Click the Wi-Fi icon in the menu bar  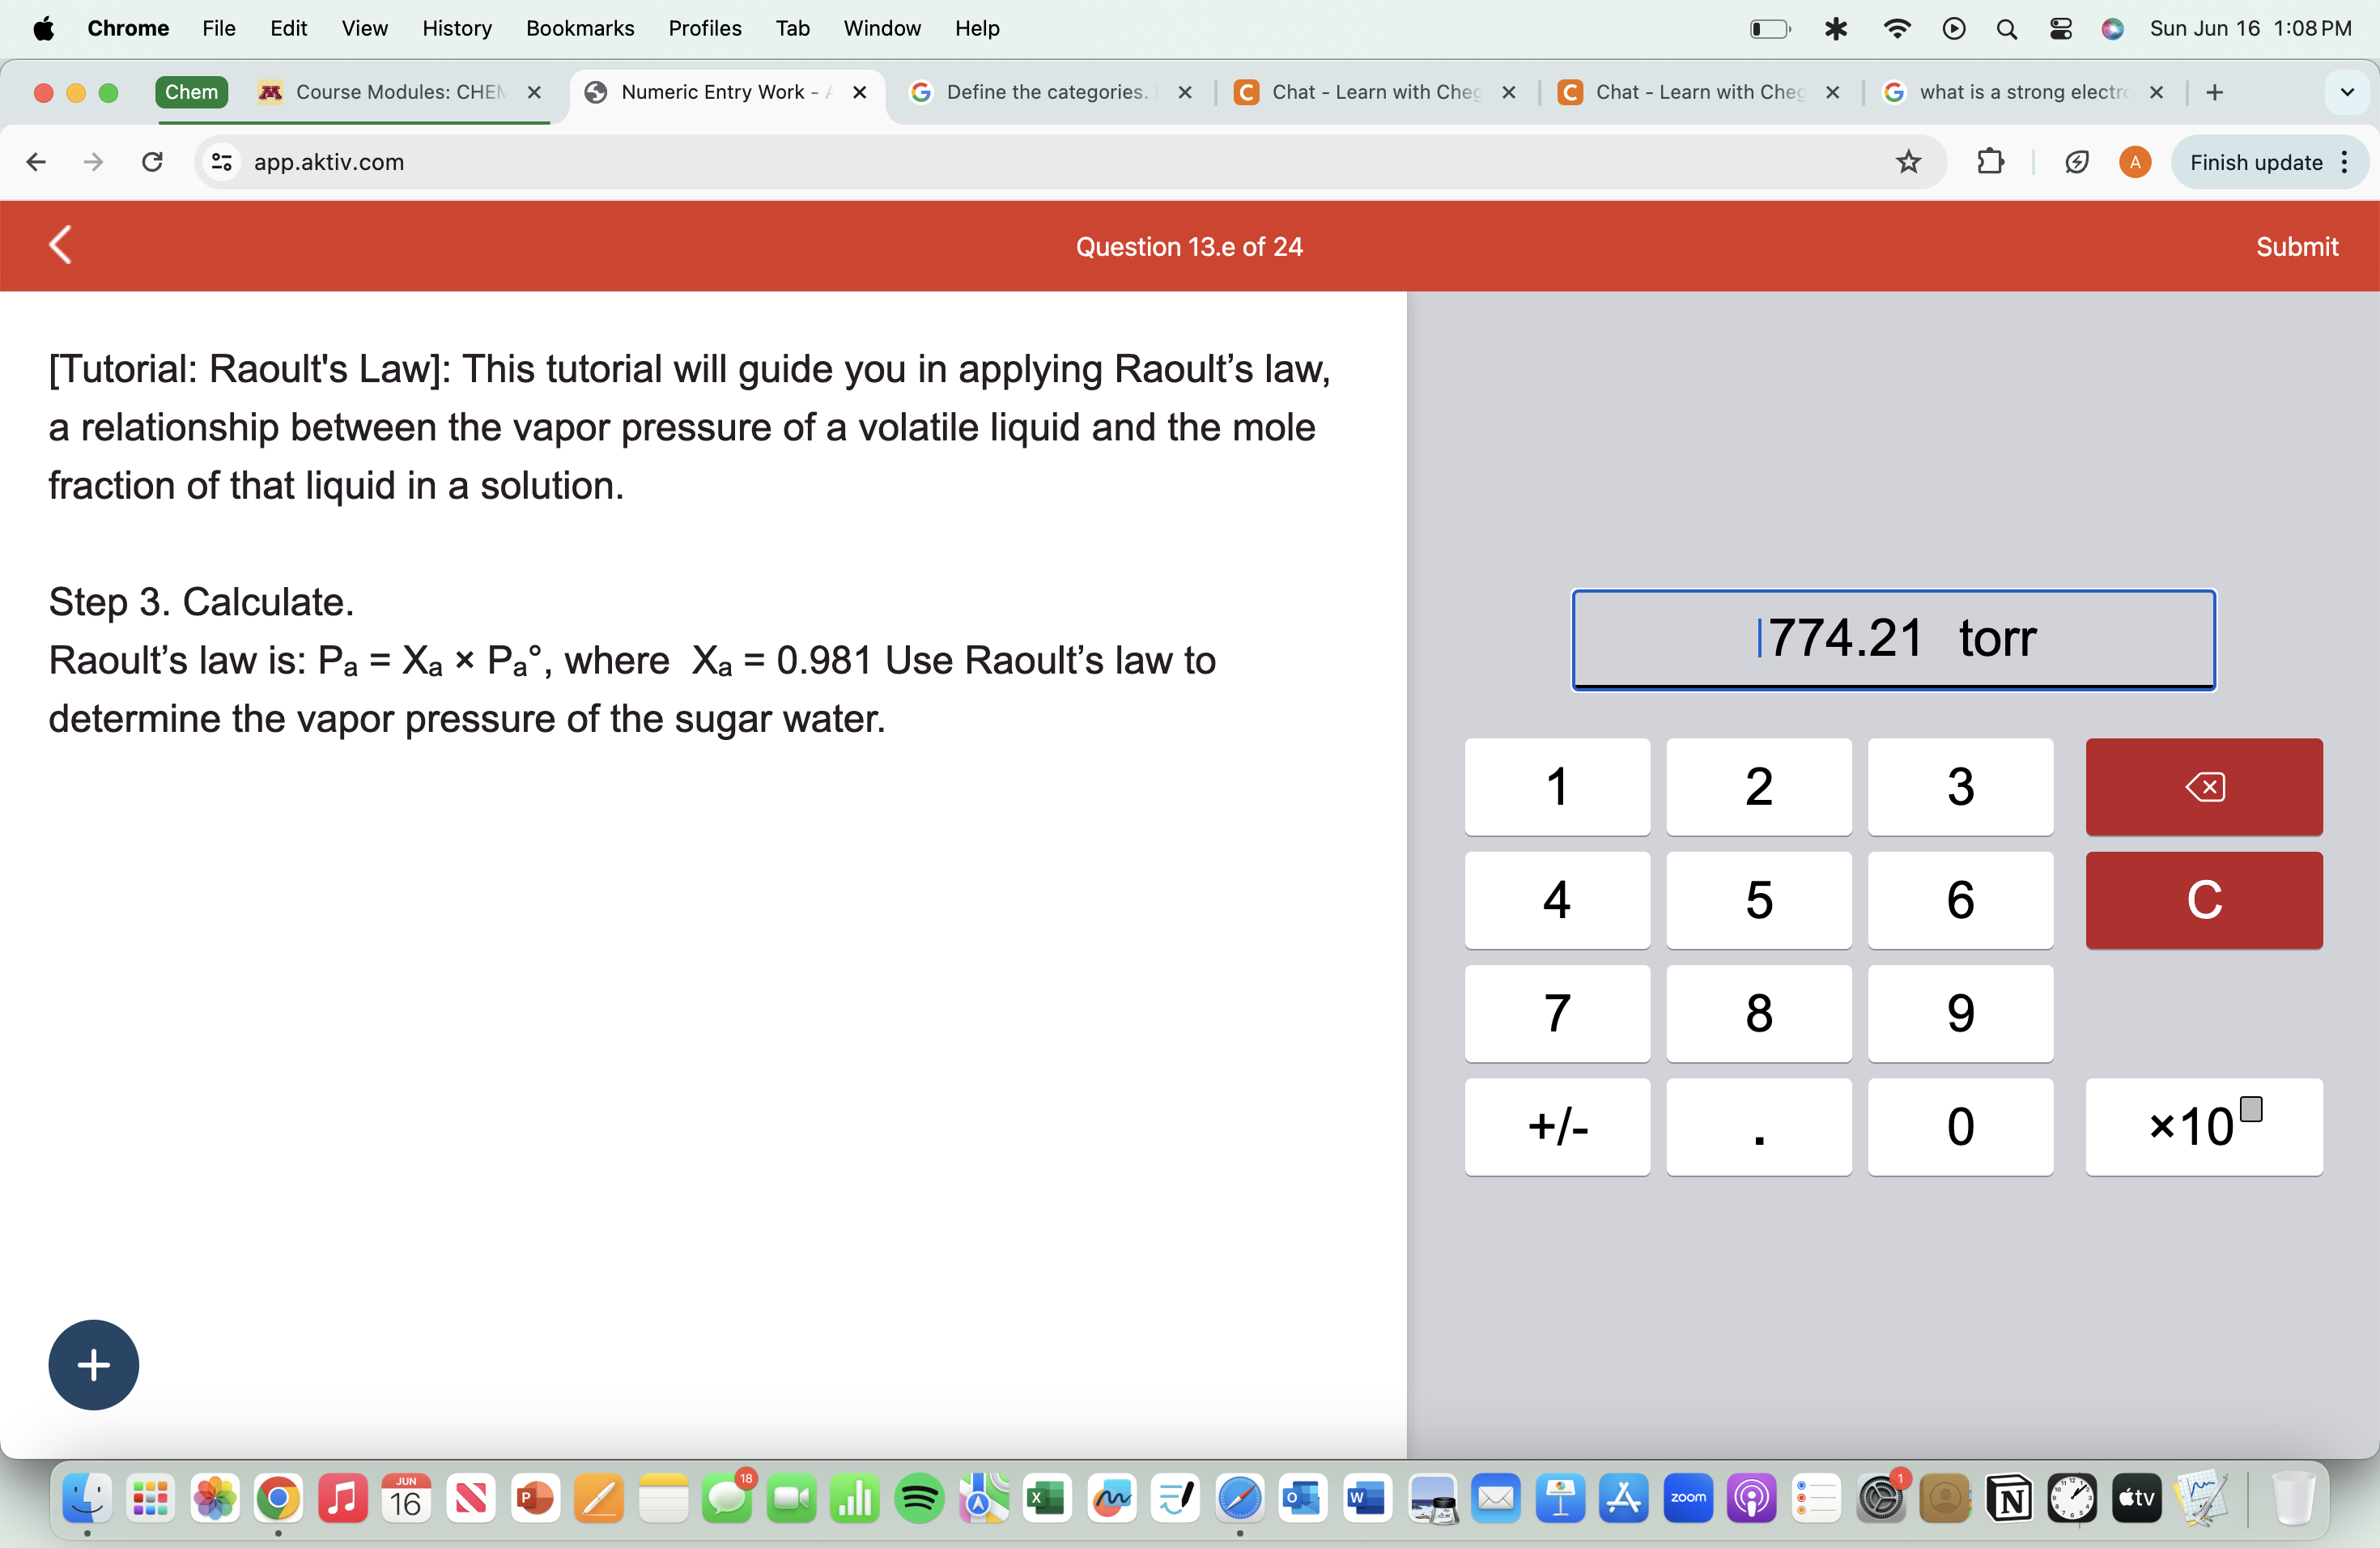(x=1895, y=28)
